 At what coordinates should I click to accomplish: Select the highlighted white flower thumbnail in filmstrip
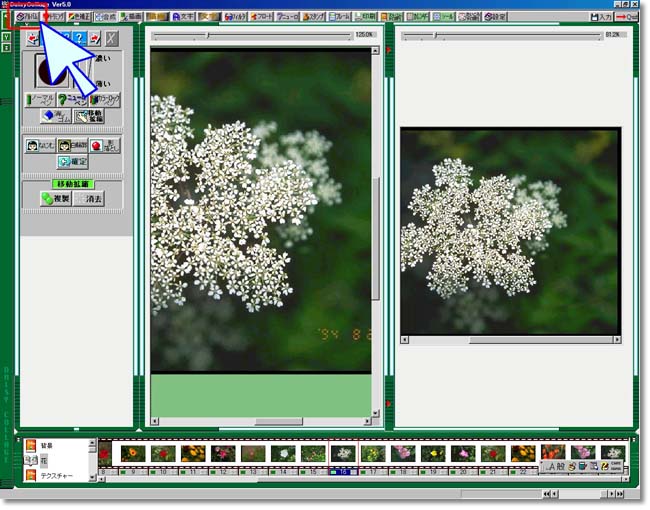click(x=342, y=453)
